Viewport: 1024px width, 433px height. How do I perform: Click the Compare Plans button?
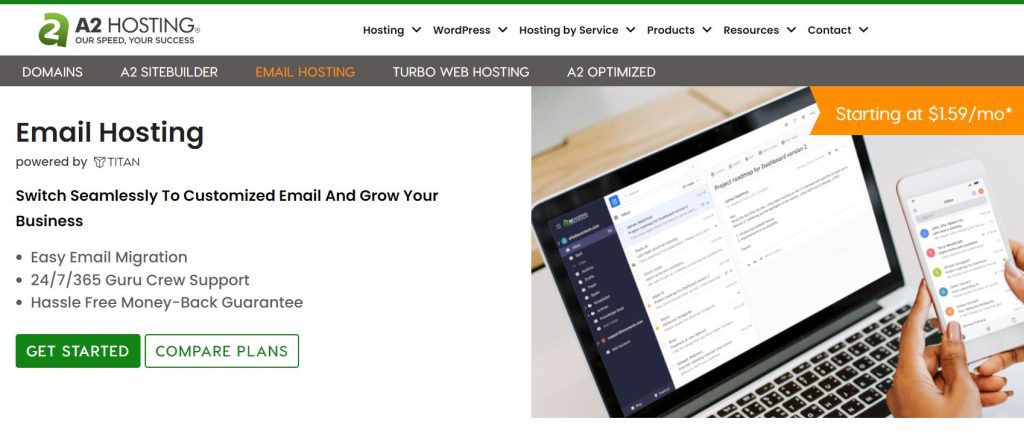point(222,351)
